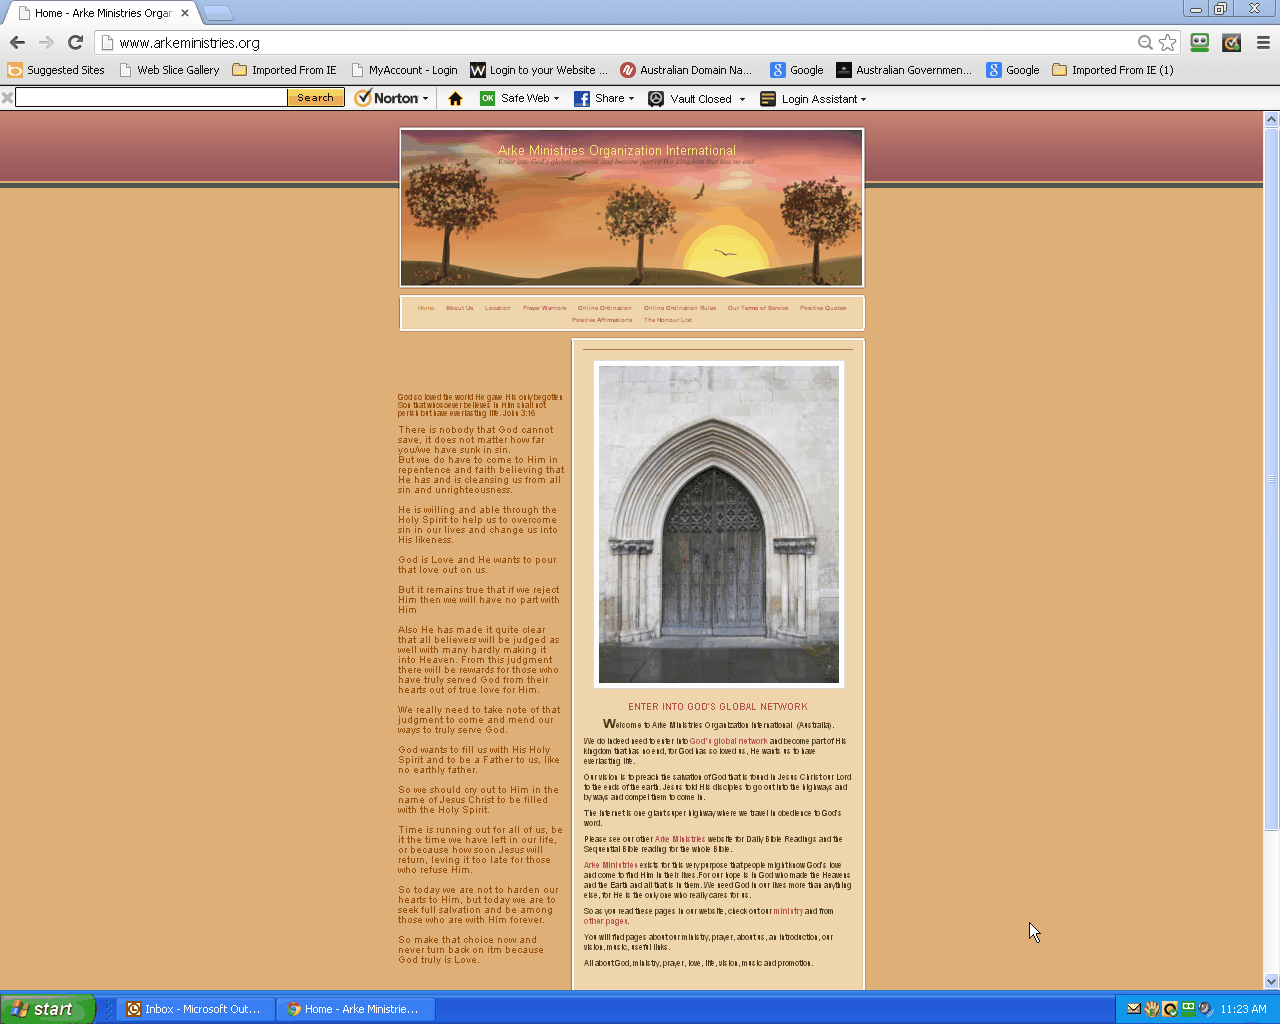Expand the Vault Closed dropdown
Viewport: 1280px width, 1024px height.
(x=742, y=99)
